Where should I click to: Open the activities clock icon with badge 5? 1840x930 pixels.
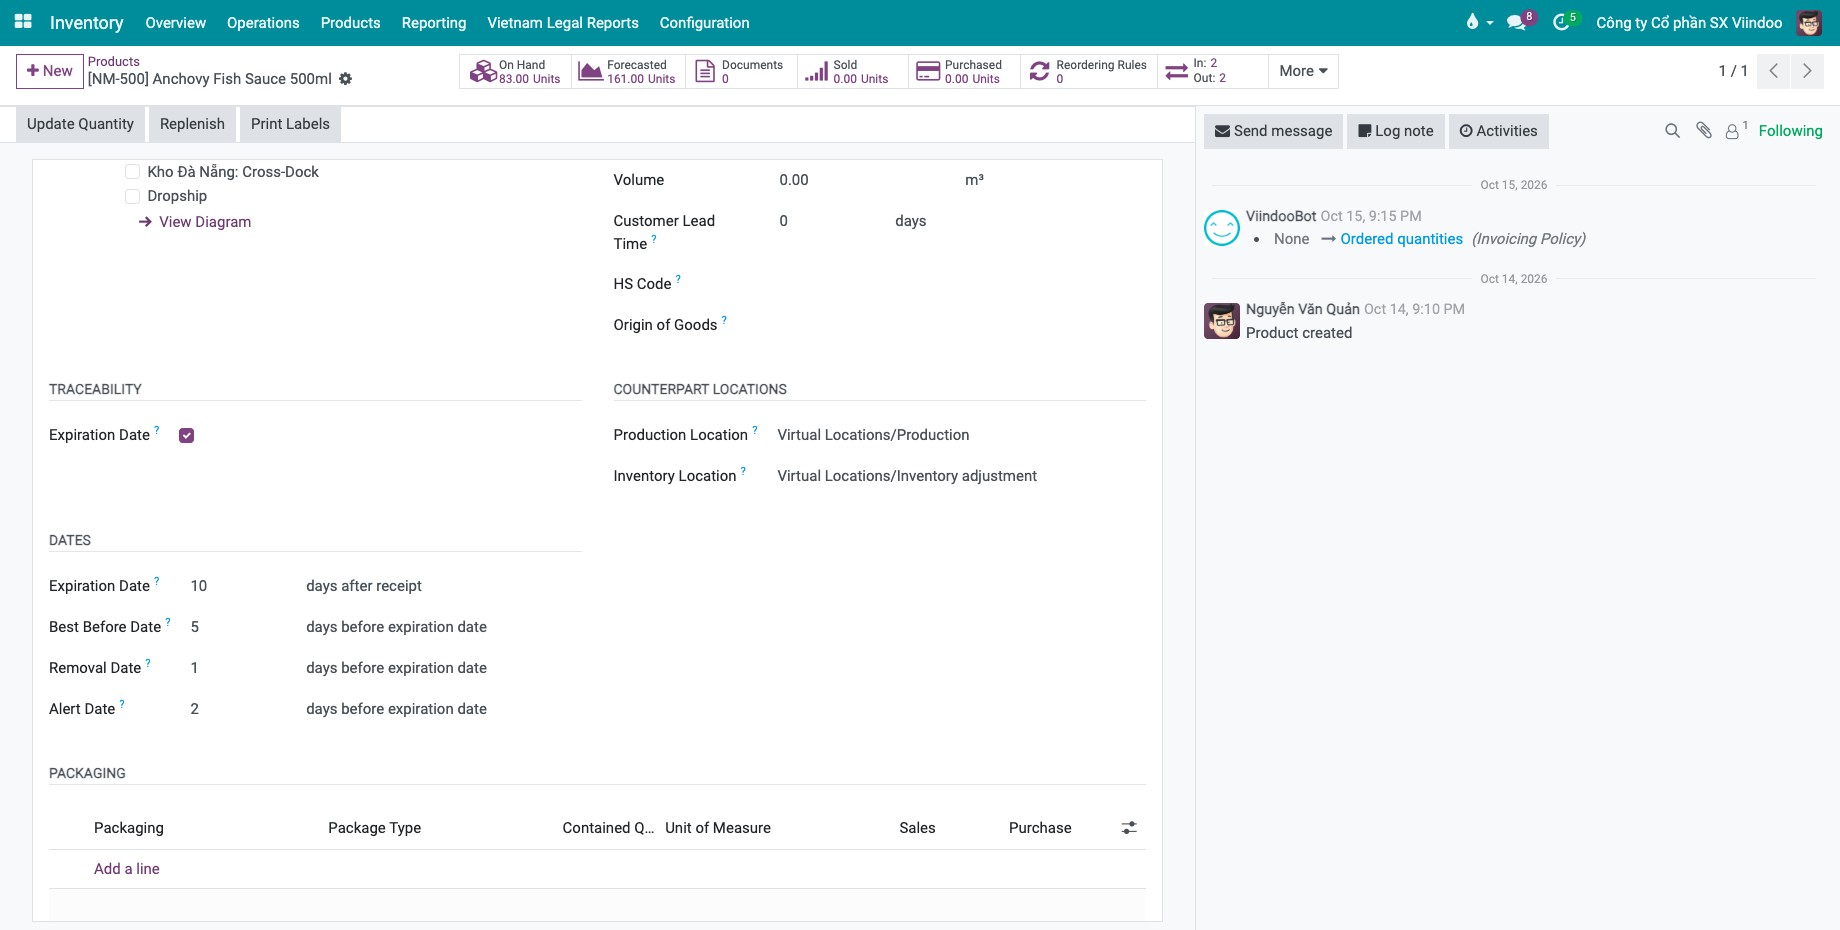(x=1564, y=22)
